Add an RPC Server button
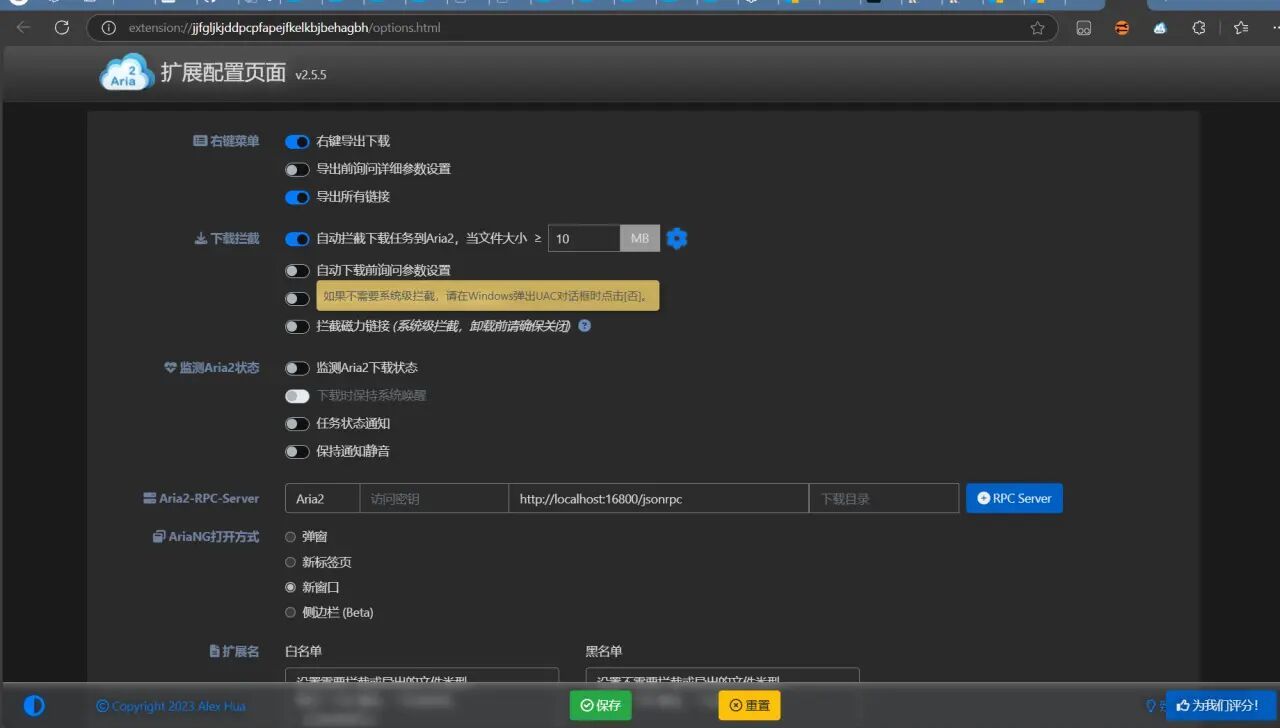The image size is (1280, 728). tap(1014, 498)
